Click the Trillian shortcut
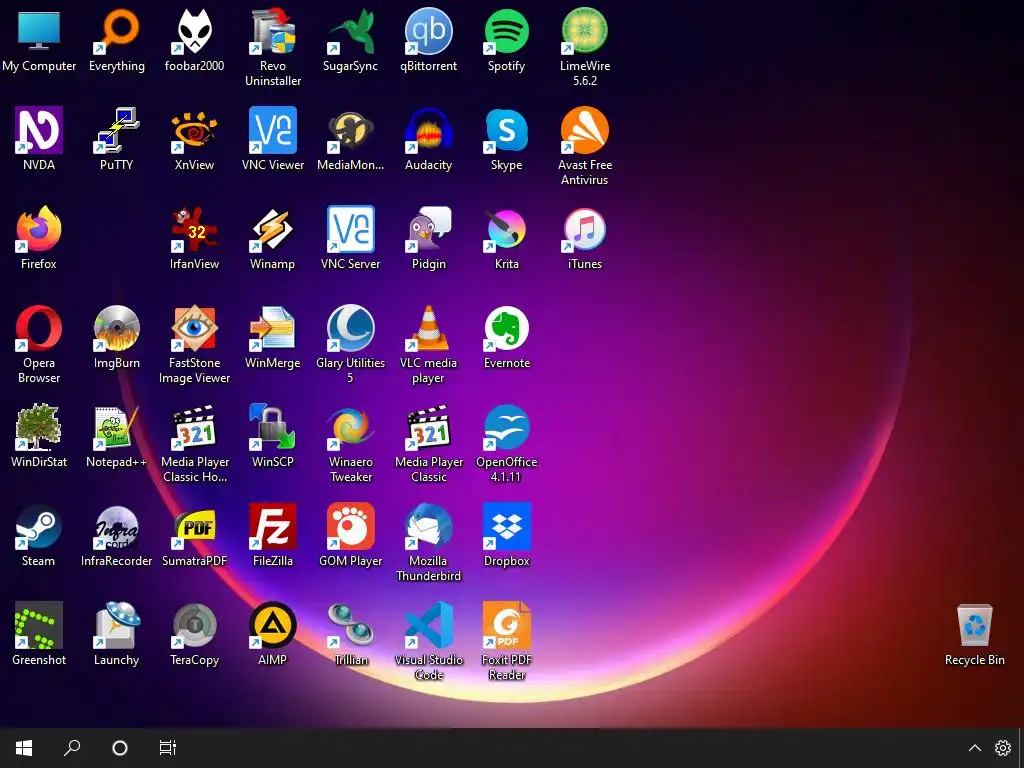The height and width of the screenshot is (768, 1024). [x=351, y=626]
